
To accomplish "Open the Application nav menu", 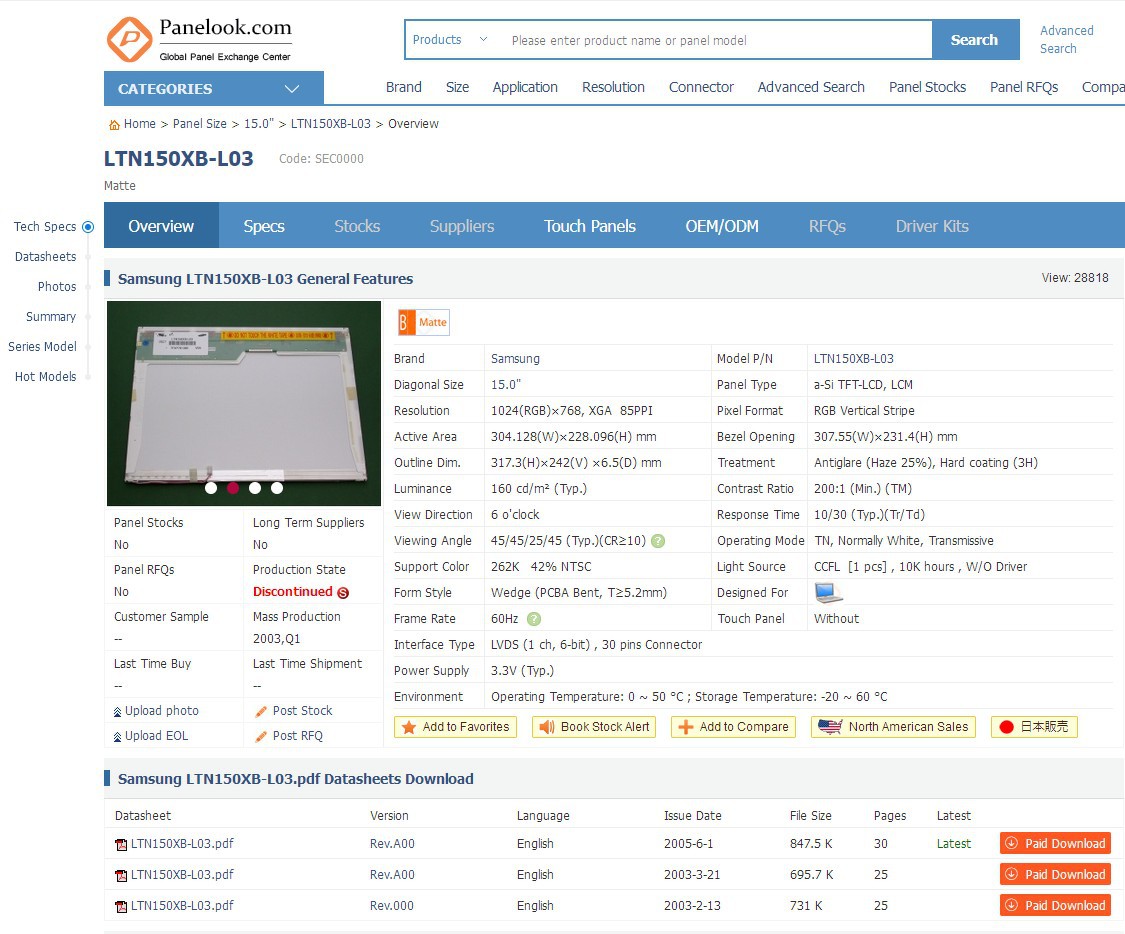I will click(525, 88).
